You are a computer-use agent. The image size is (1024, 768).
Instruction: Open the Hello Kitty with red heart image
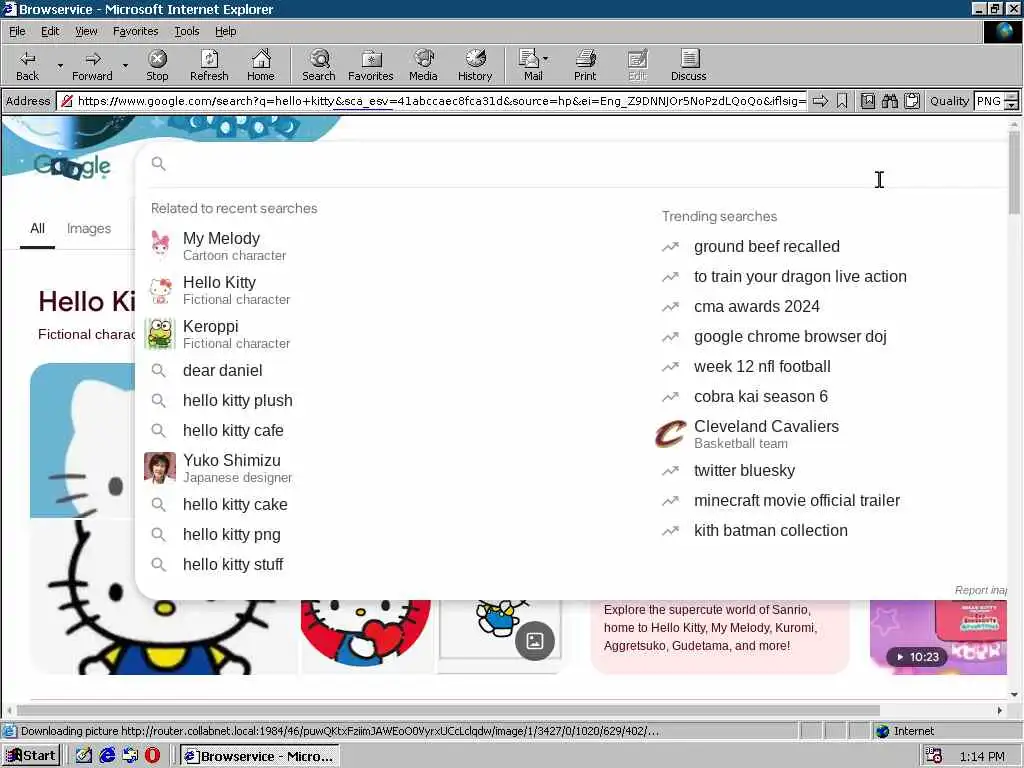[x=366, y=636]
